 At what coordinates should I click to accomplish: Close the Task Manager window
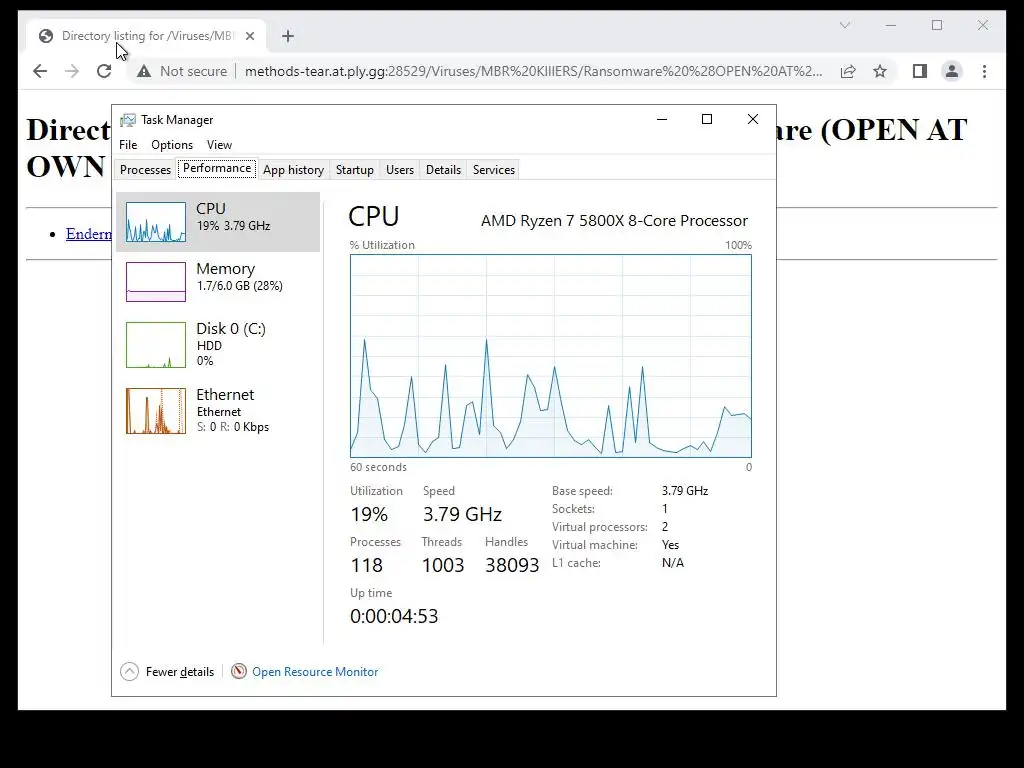click(752, 119)
